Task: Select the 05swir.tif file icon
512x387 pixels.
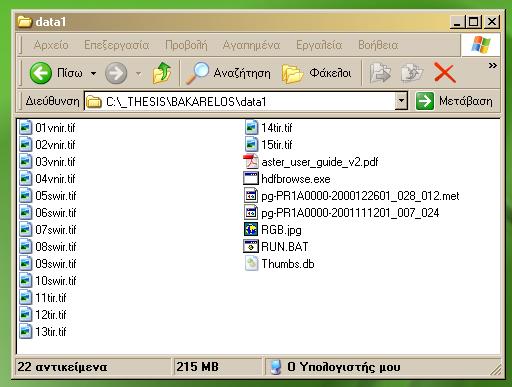Action: point(26,196)
